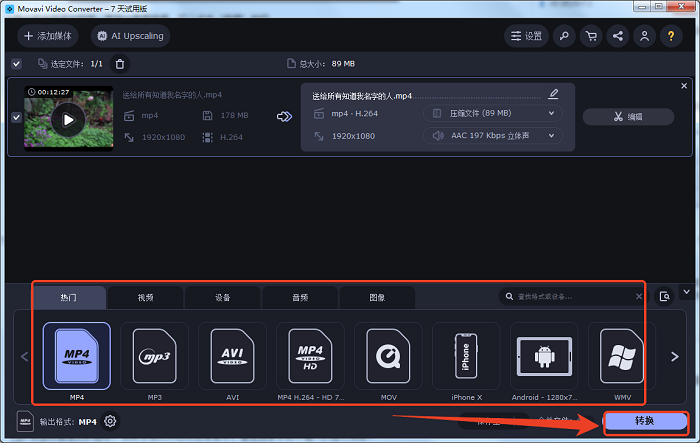Click the source file size 178 MB
Viewport: 700px width, 443px height.
pos(234,115)
